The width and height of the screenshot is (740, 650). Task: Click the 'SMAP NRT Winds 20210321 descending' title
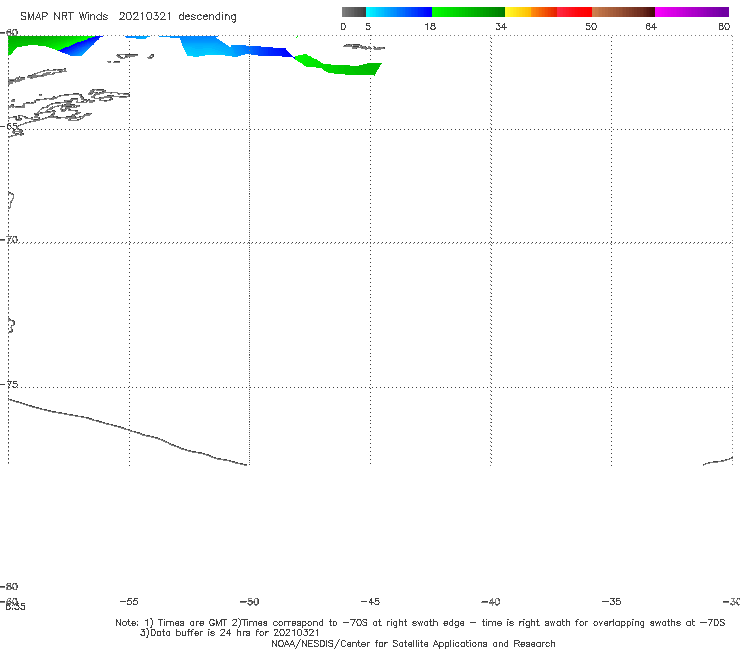(128, 17)
